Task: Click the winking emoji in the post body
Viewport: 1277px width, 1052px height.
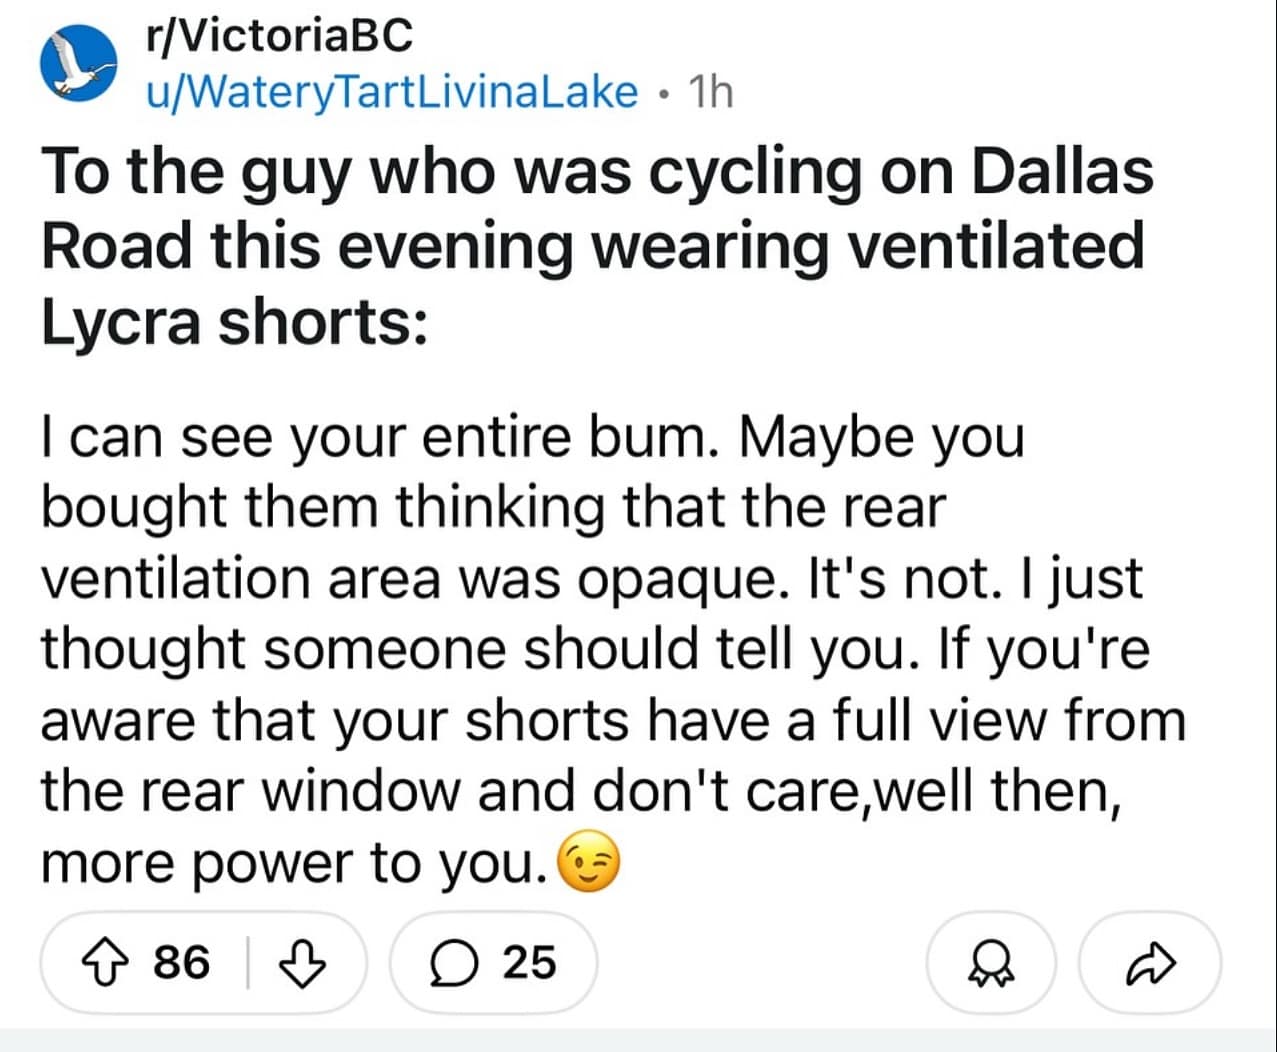Action: coord(590,861)
